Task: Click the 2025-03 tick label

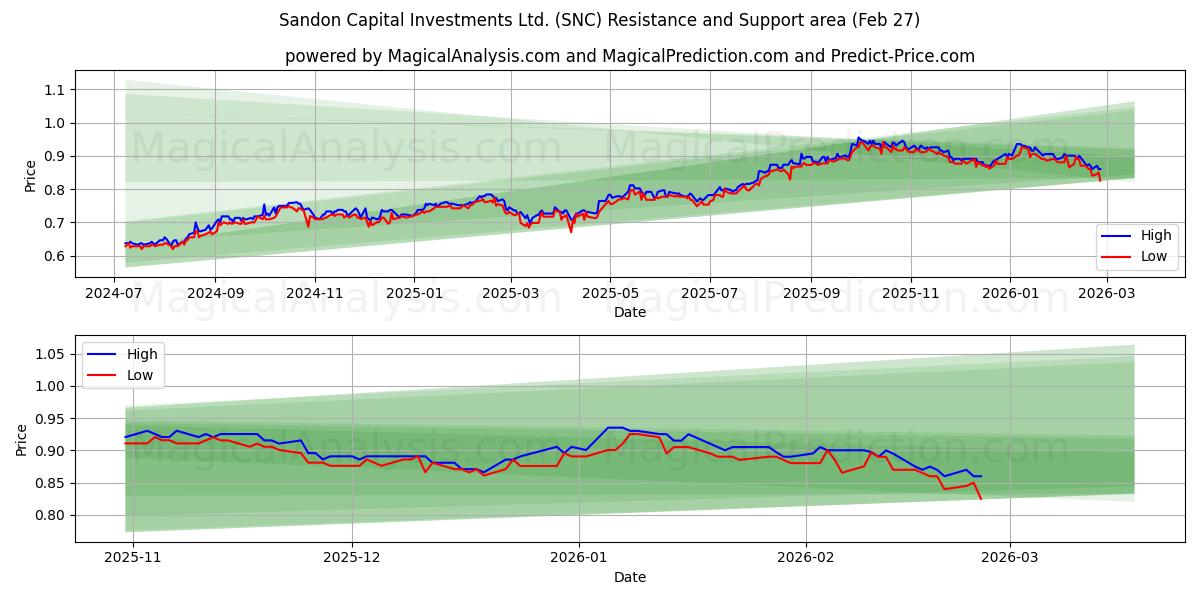Action: pos(511,294)
